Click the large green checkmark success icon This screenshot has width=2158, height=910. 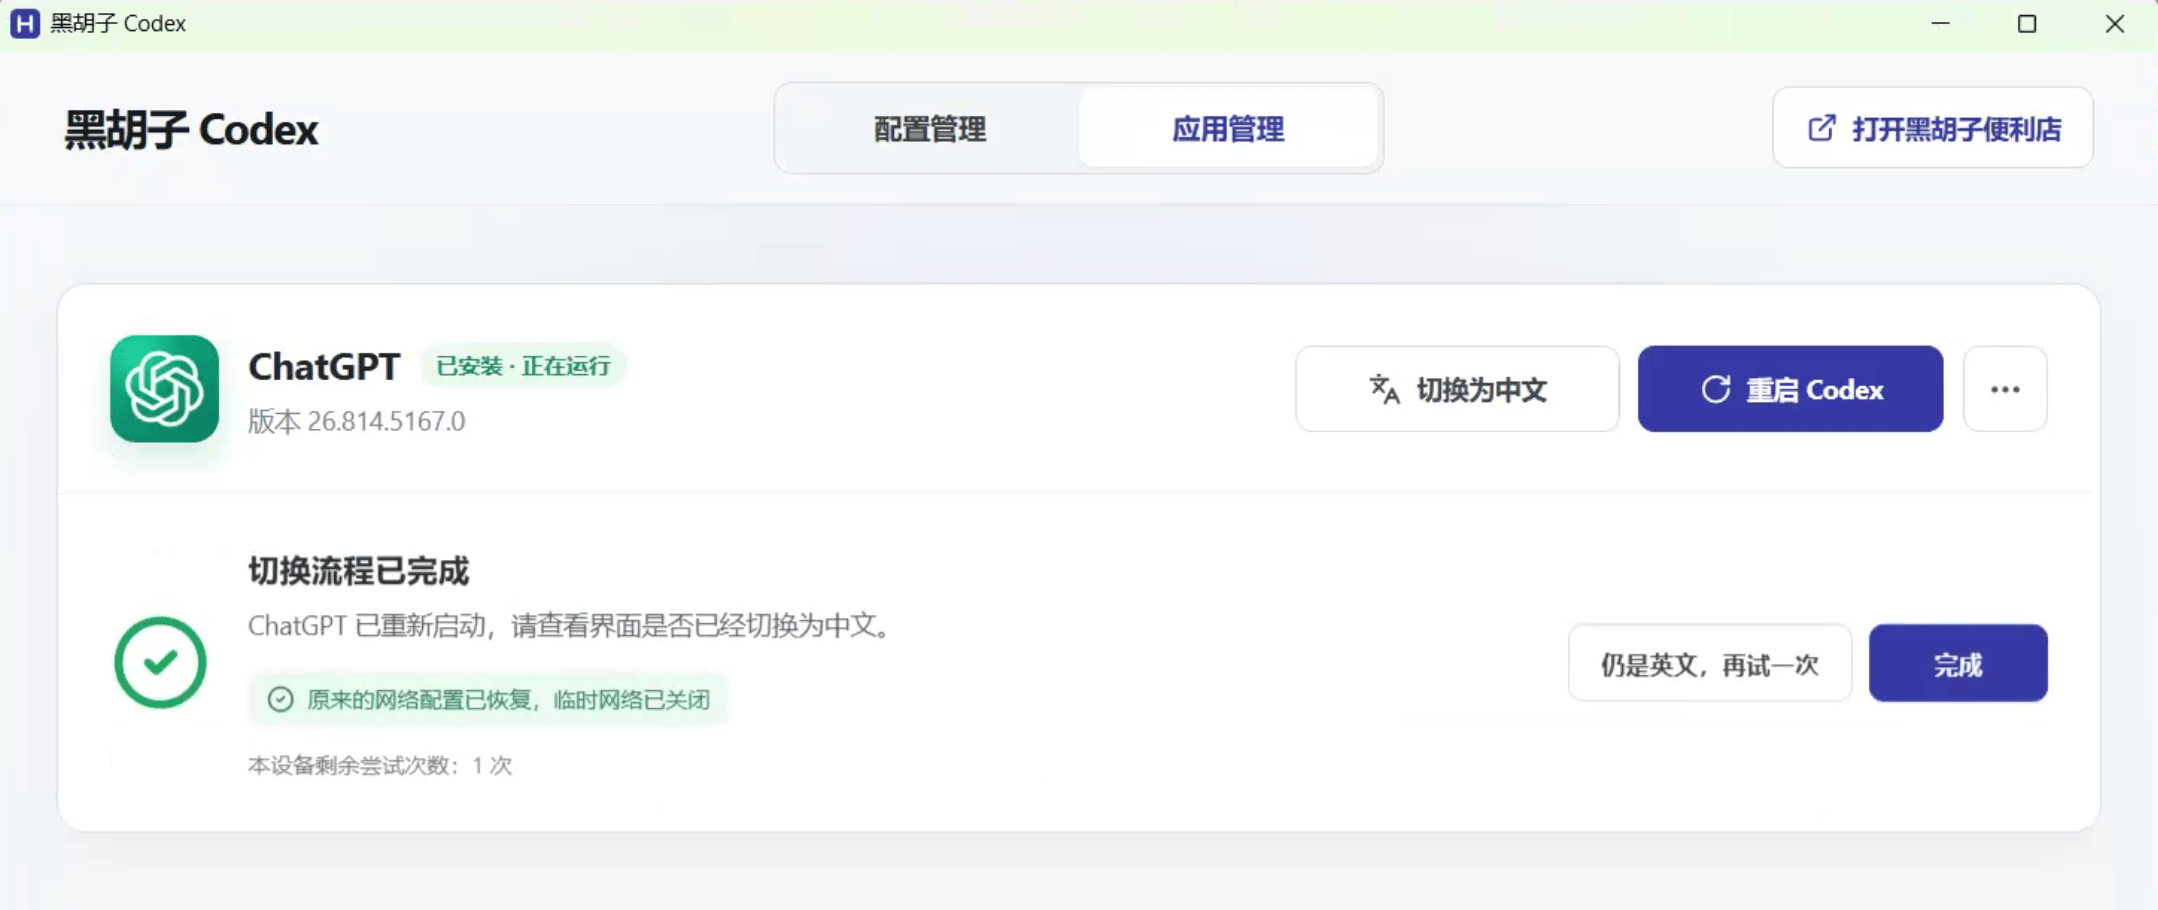pyautogui.click(x=160, y=662)
